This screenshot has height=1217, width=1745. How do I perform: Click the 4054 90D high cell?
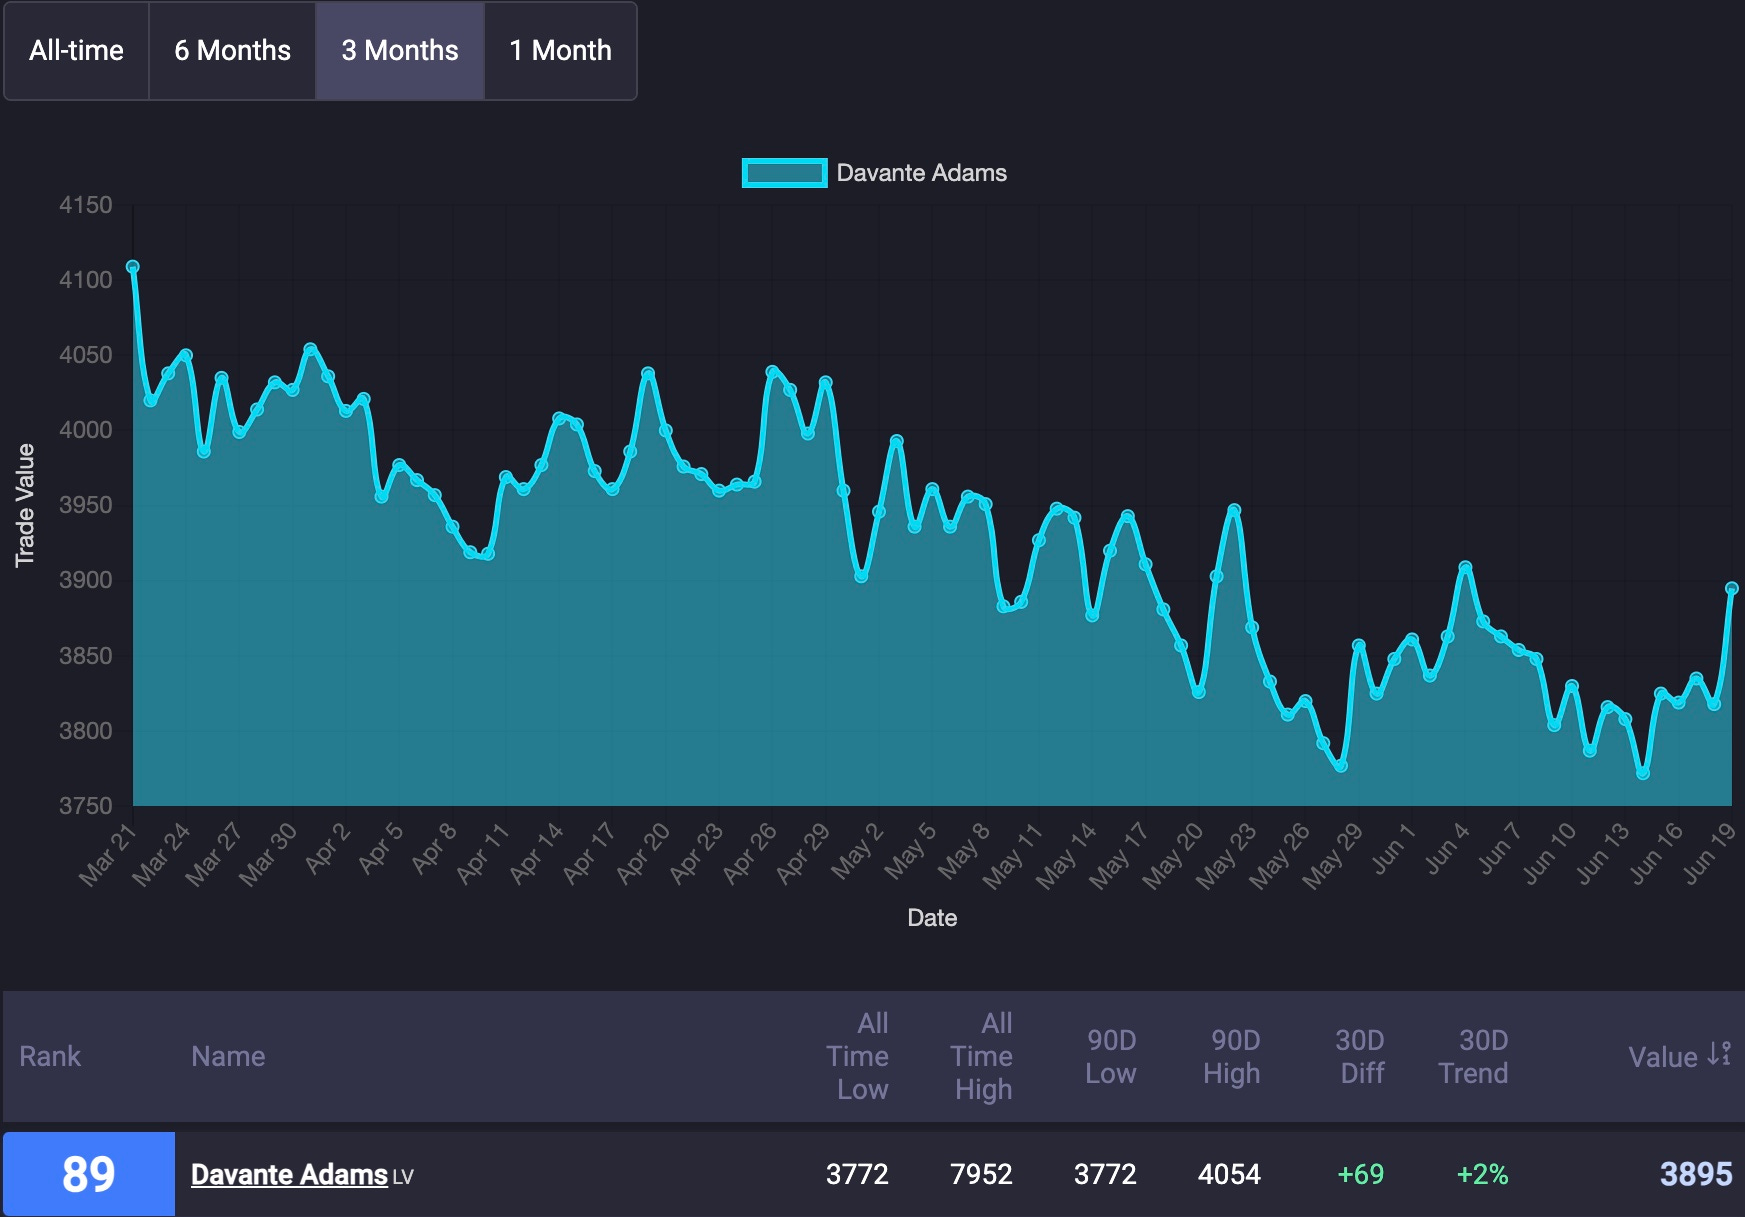(1229, 1174)
